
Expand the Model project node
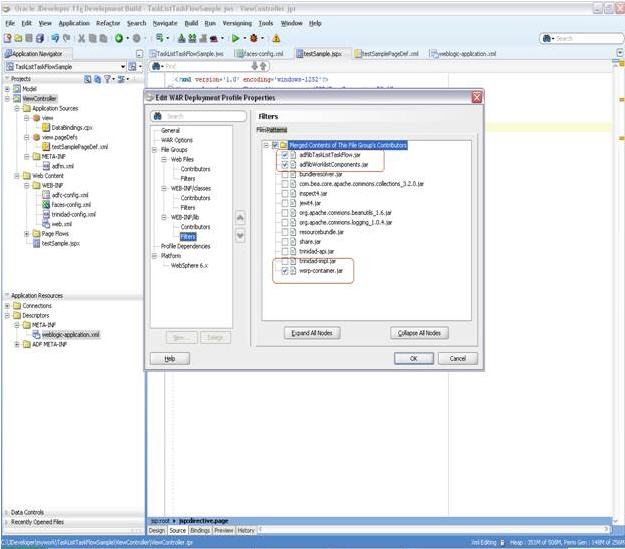[7, 89]
